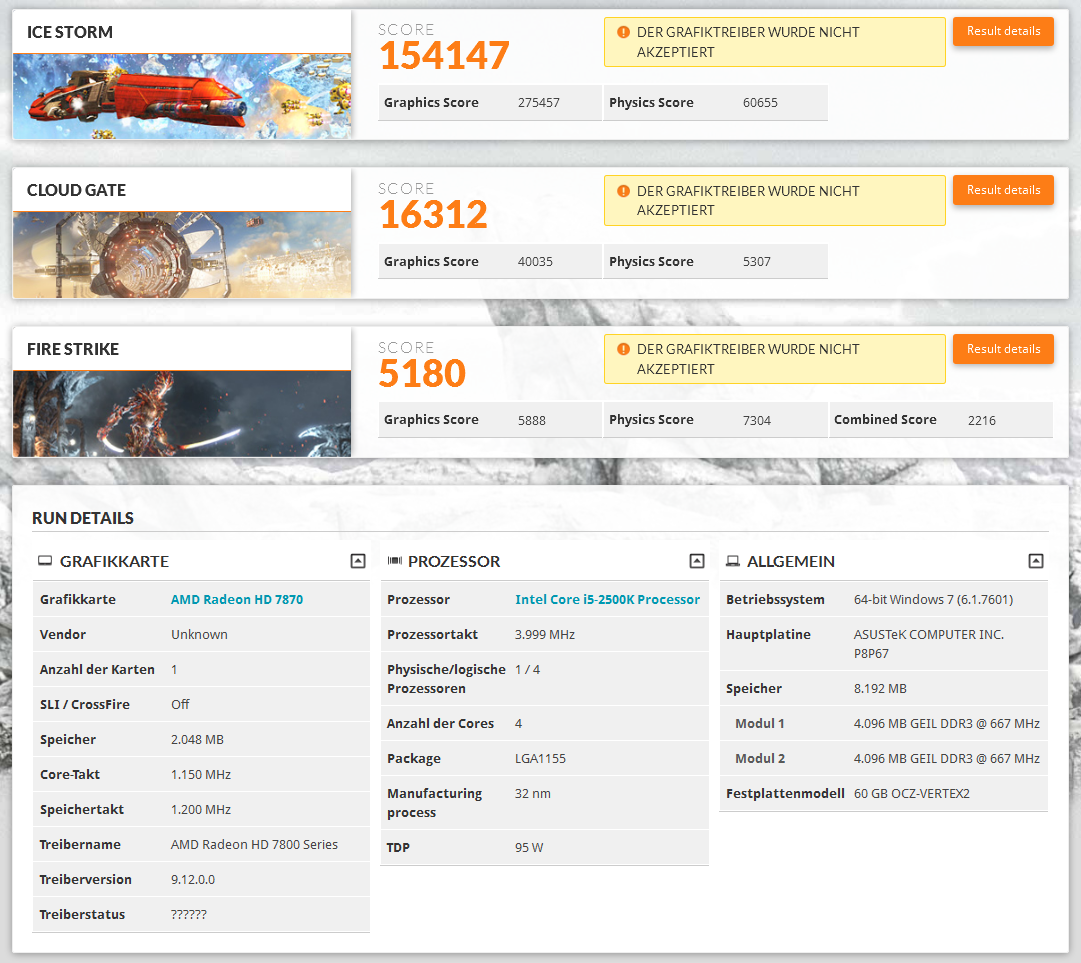
Task: Open the AMD Radeon HD 7870 link
Action: [236, 599]
